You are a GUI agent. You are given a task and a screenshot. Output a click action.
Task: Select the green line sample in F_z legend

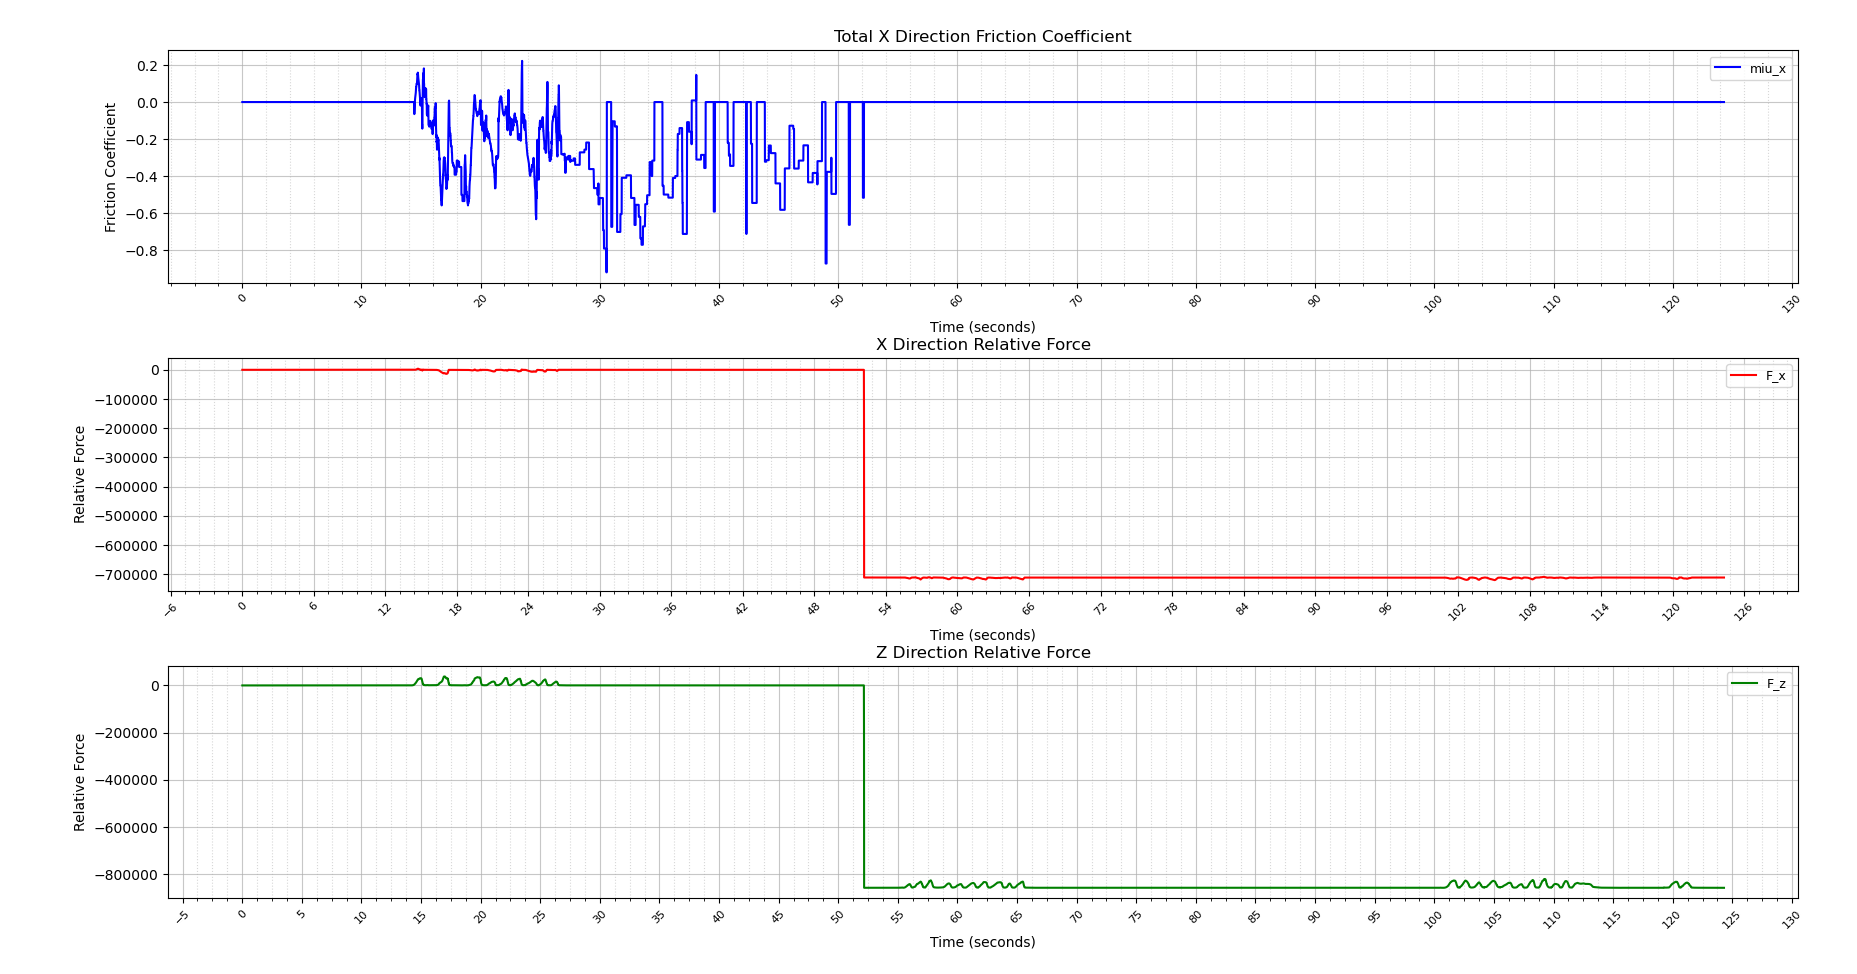click(1744, 684)
